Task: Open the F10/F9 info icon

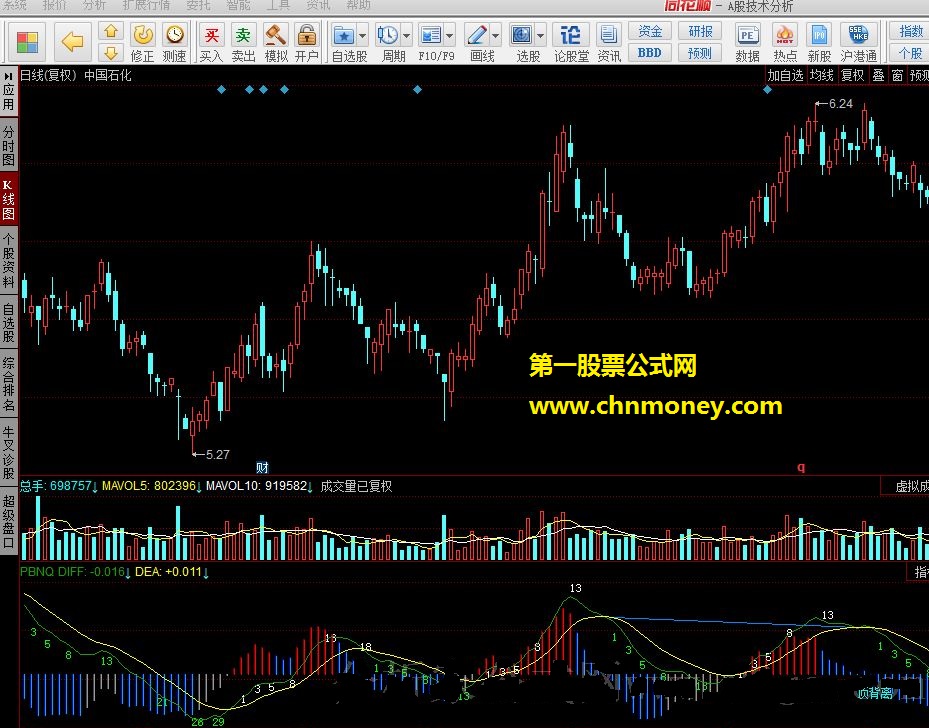Action: coord(431,35)
